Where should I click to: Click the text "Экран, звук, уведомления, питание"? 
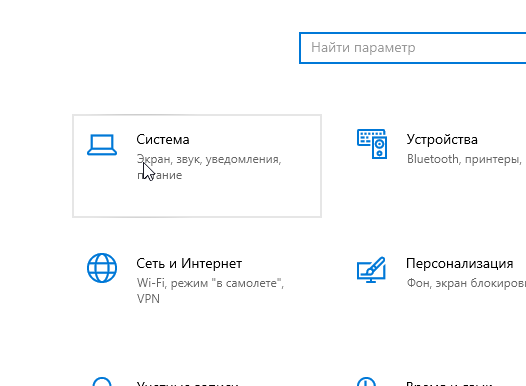(x=209, y=167)
